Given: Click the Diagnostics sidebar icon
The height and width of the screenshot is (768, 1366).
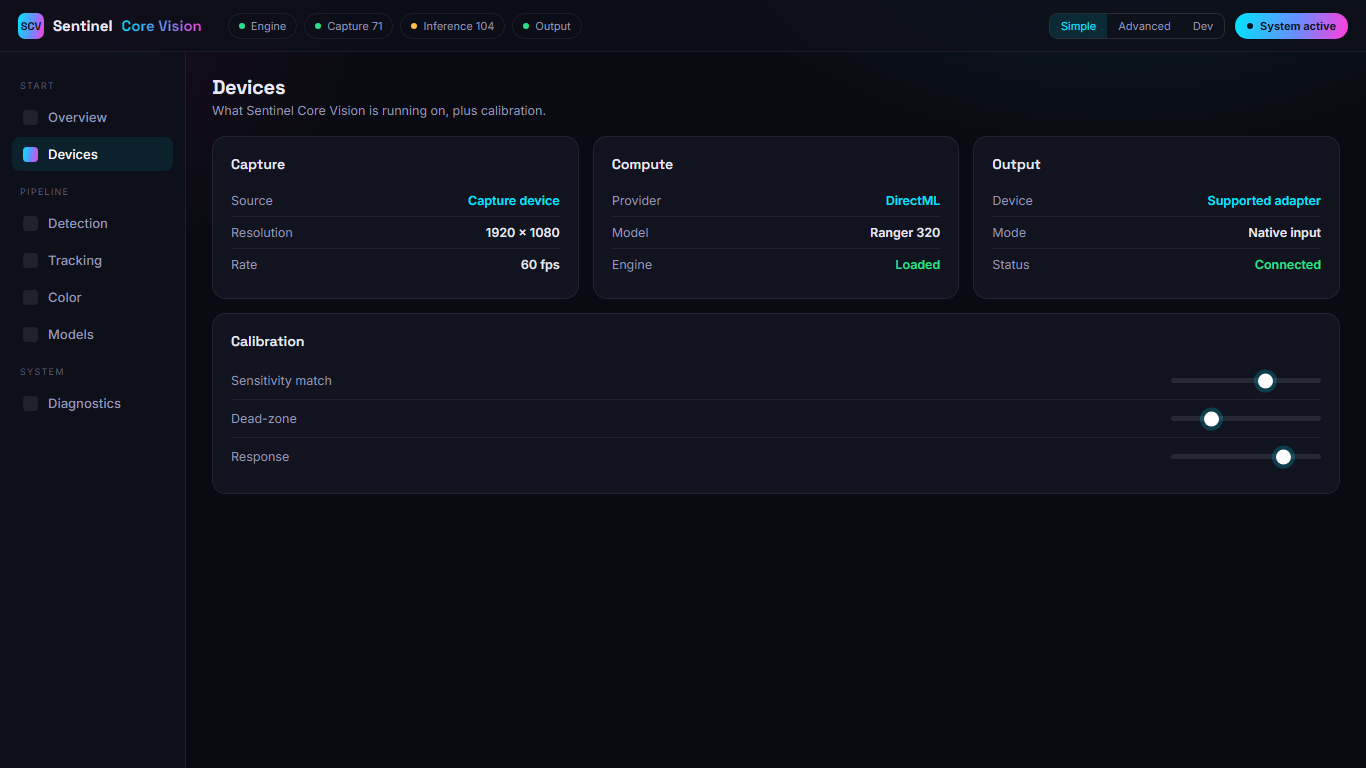Looking at the screenshot, I should click(x=30, y=403).
